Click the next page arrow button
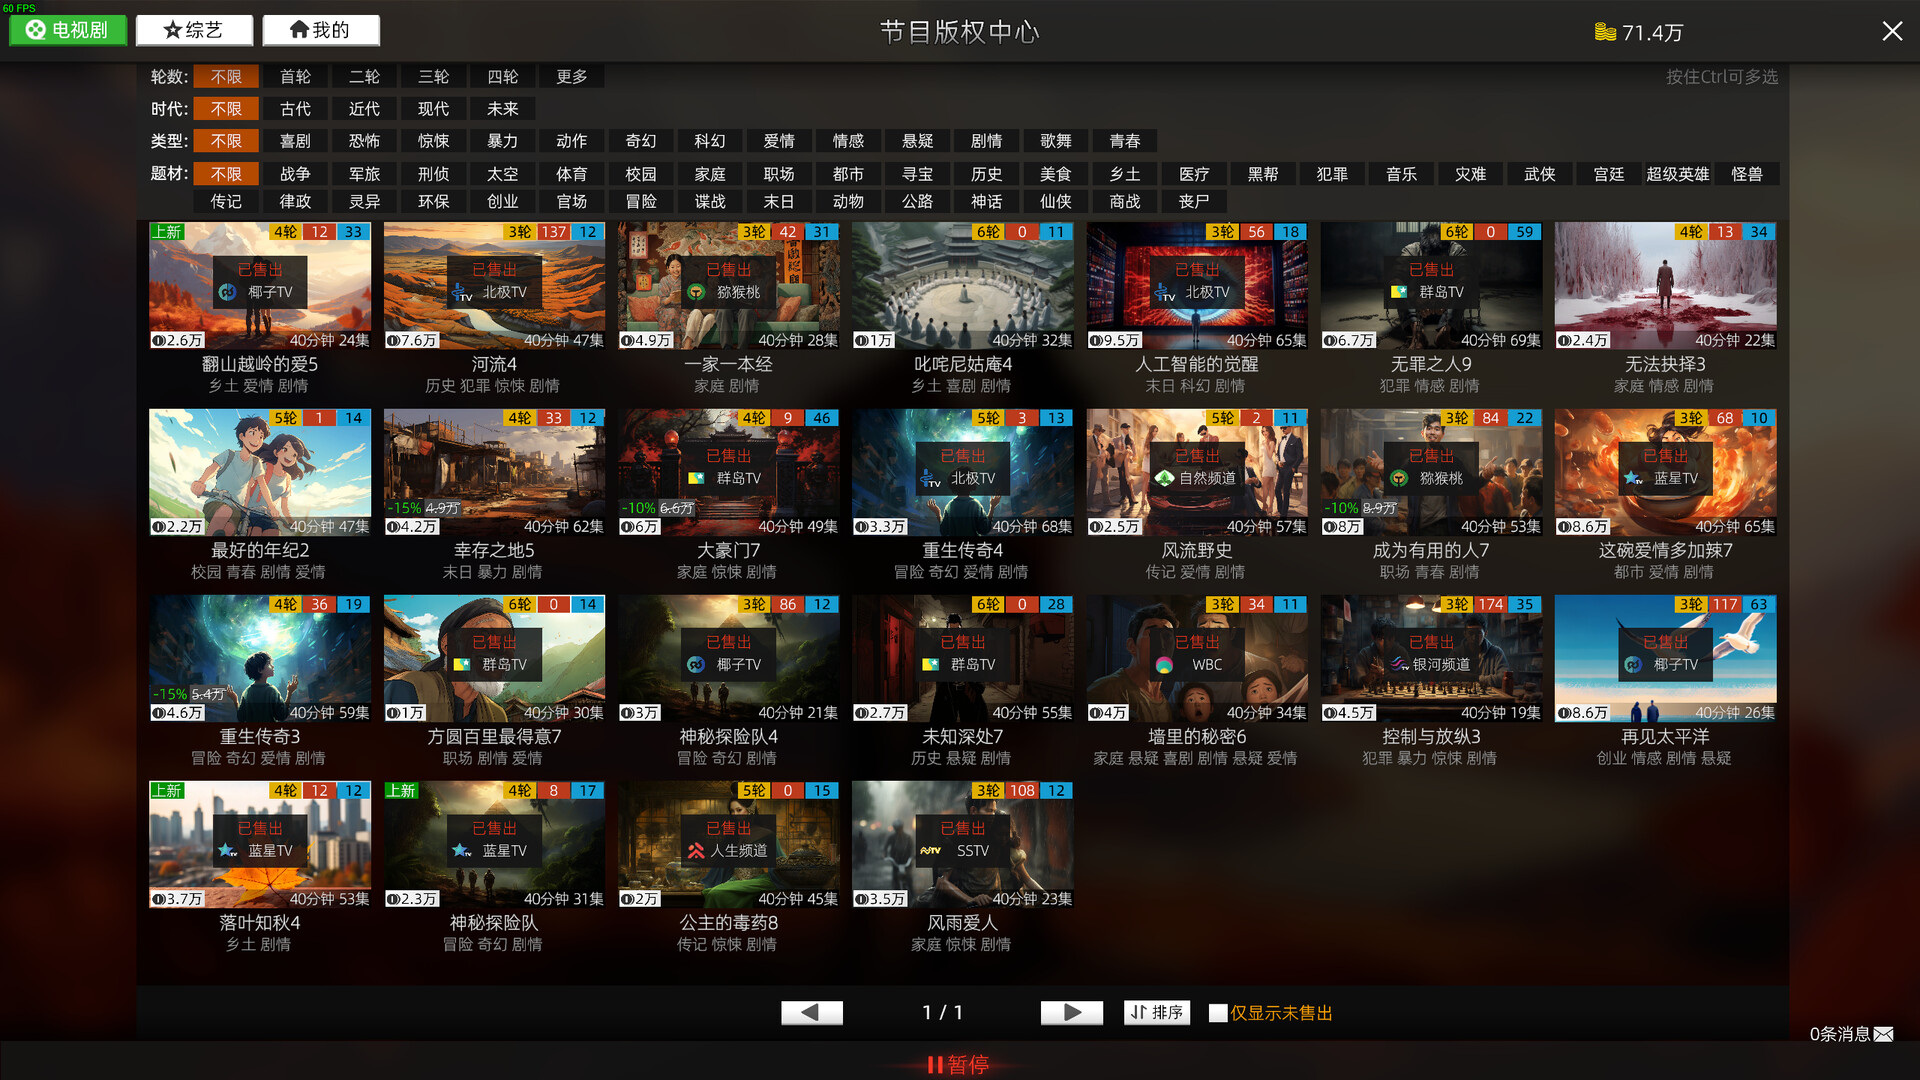Image resolution: width=1920 pixels, height=1080 pixels. point(1071,1012)
